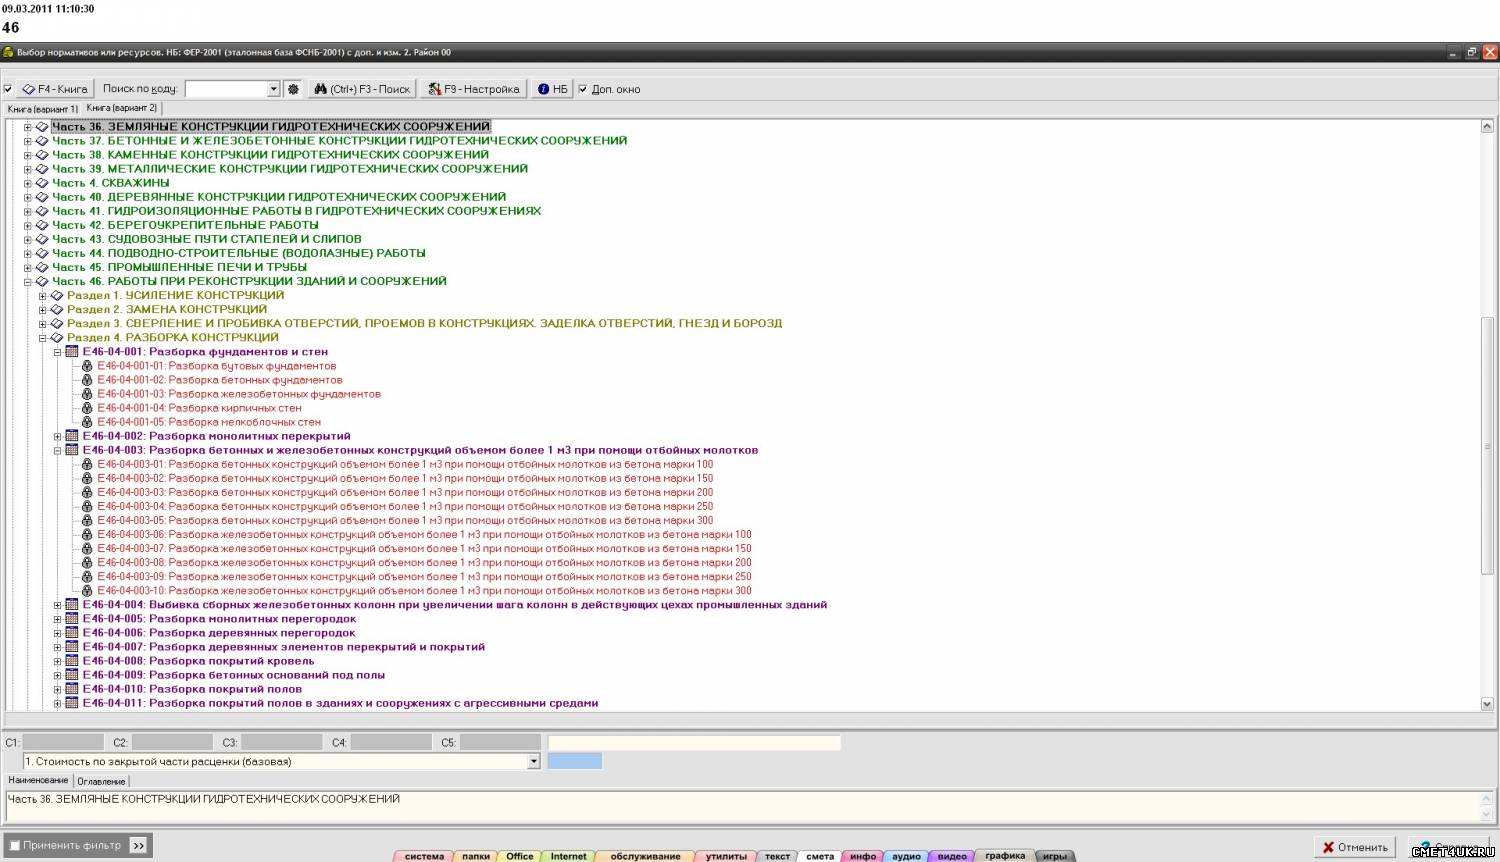The width and height of the screenshot is (1500, 862).
Task: Click the table icon of E46-04-004
Action: tap(72, 604)
